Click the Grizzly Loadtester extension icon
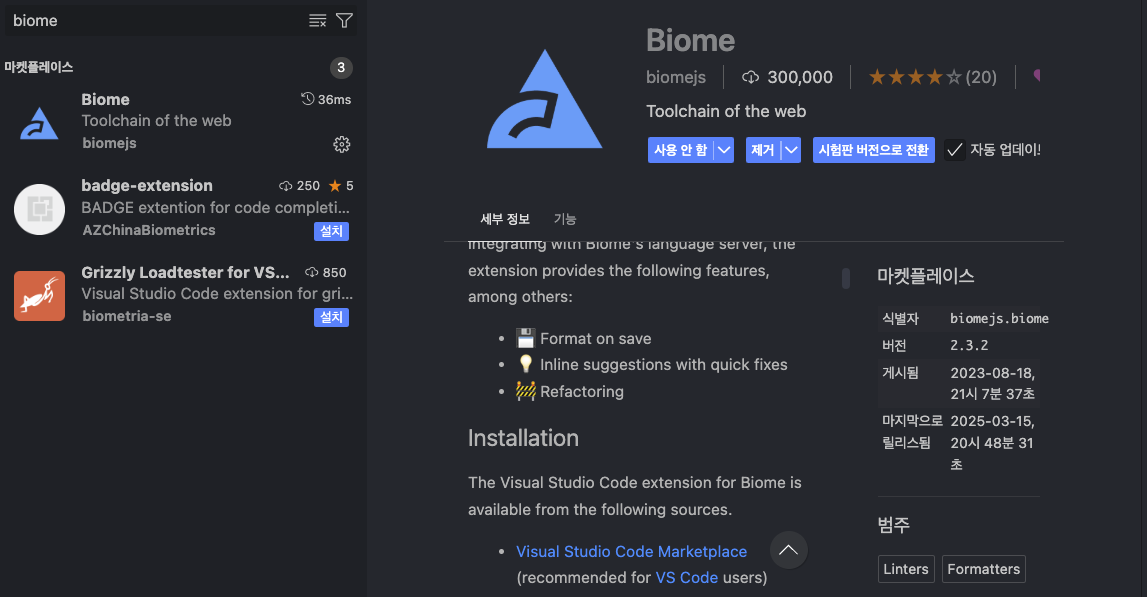 [39, 295]
